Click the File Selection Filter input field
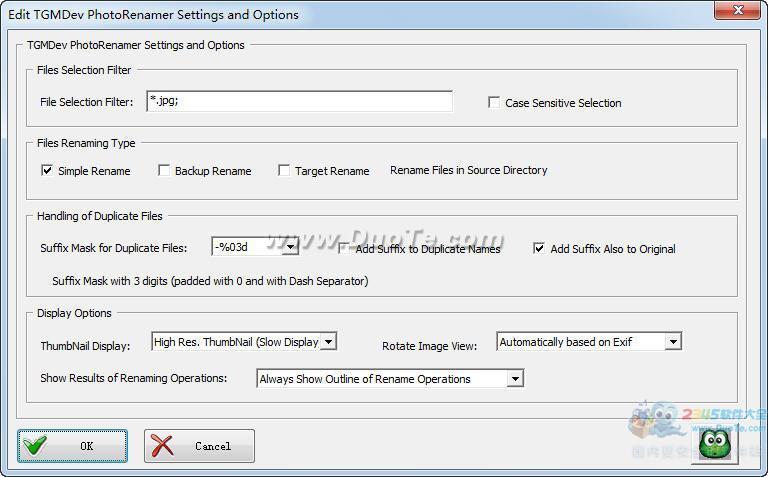768x477 pixels. 299,101
